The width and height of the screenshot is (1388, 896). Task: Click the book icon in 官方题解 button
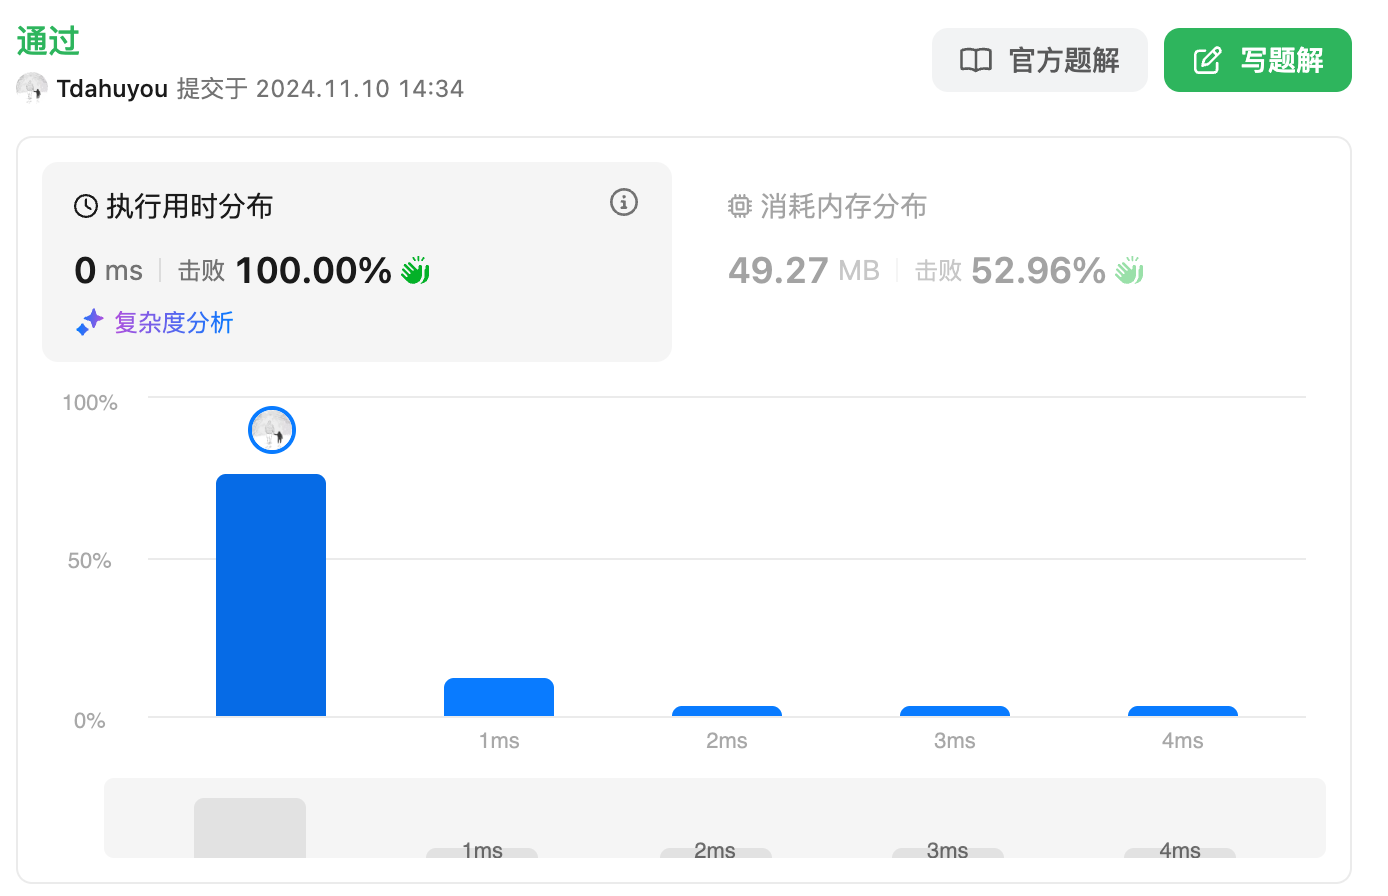(976, 60)
